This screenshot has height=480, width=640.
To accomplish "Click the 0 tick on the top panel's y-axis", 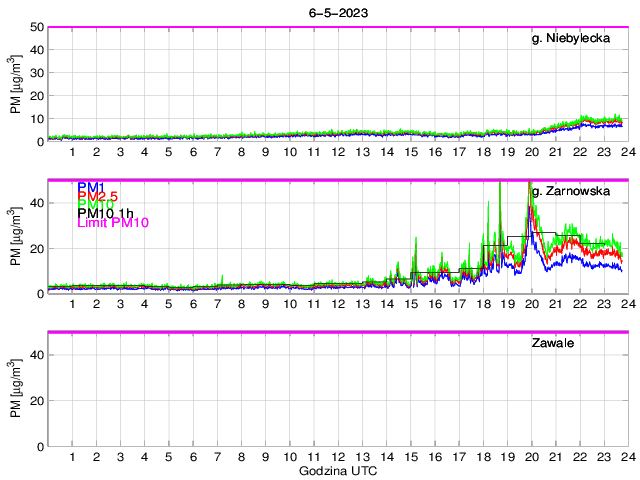I will [40, 142].
